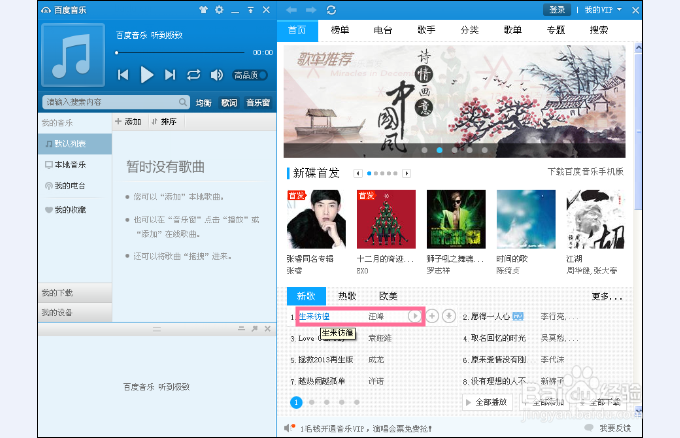Open the skin changer shirt icon

coord(203,10)
